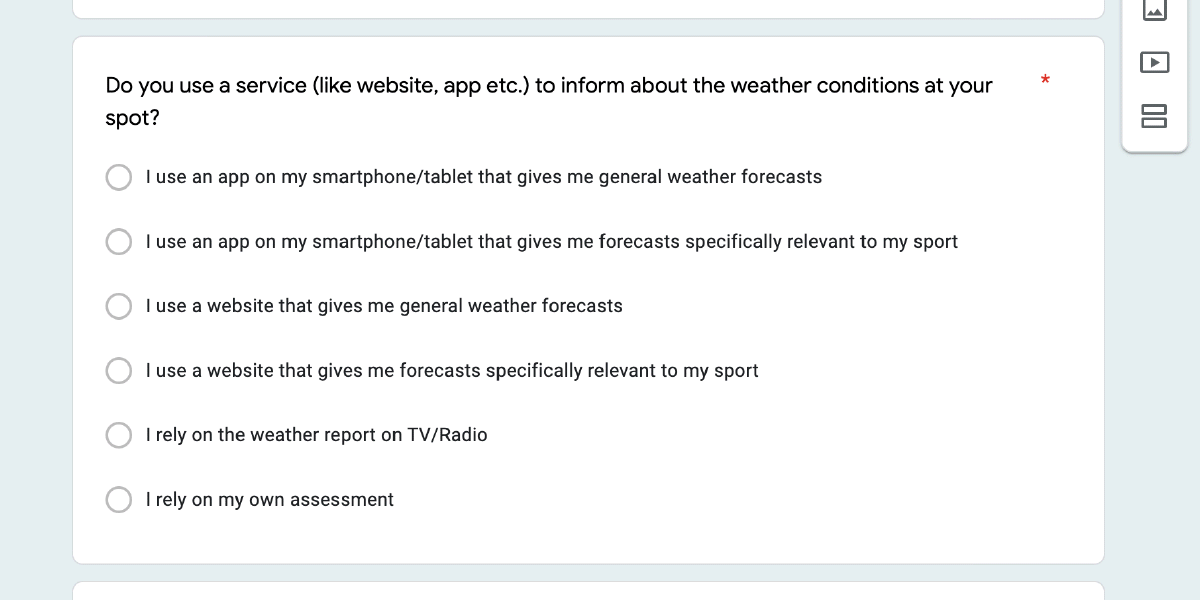This screenshot has width=1200, height=600.
Task: Click the general weather website option label text
Action: point(384,306)
